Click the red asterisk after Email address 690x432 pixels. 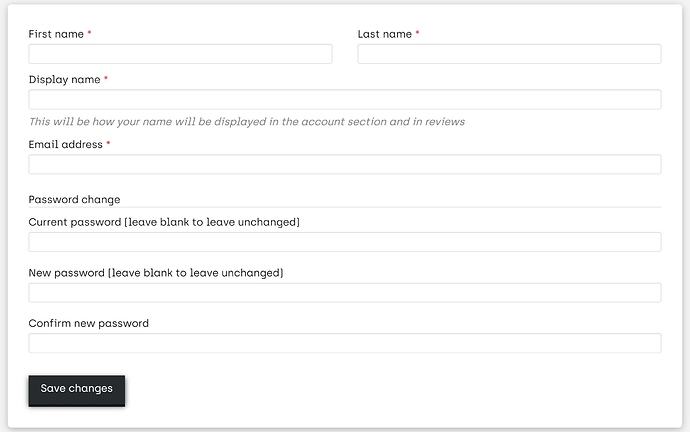(x=108, y=144)
